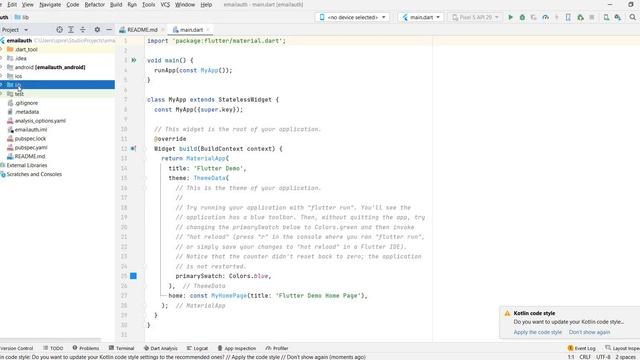Run the app with the green play icon
This screenshot has width=640, height=360.
tap(510, 18)
